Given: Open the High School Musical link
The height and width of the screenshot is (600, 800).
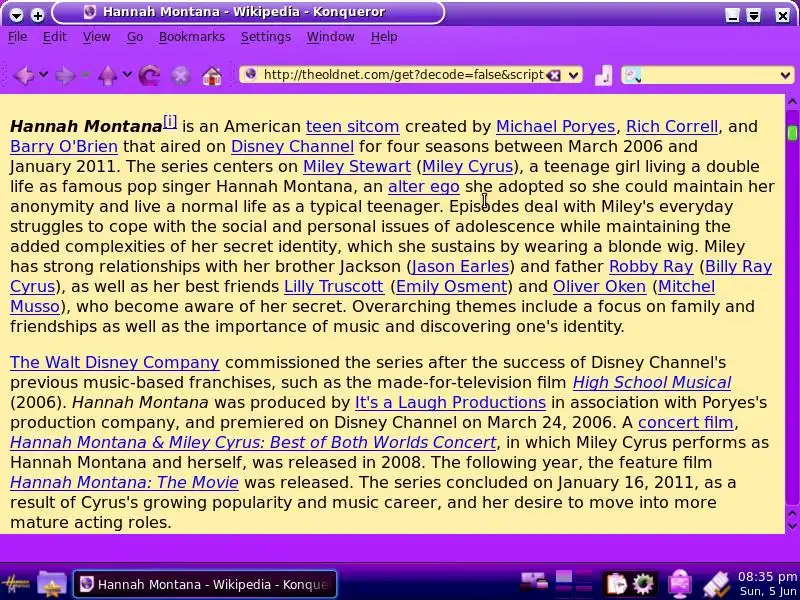Looking at the screenshot, I should point(652,382).
